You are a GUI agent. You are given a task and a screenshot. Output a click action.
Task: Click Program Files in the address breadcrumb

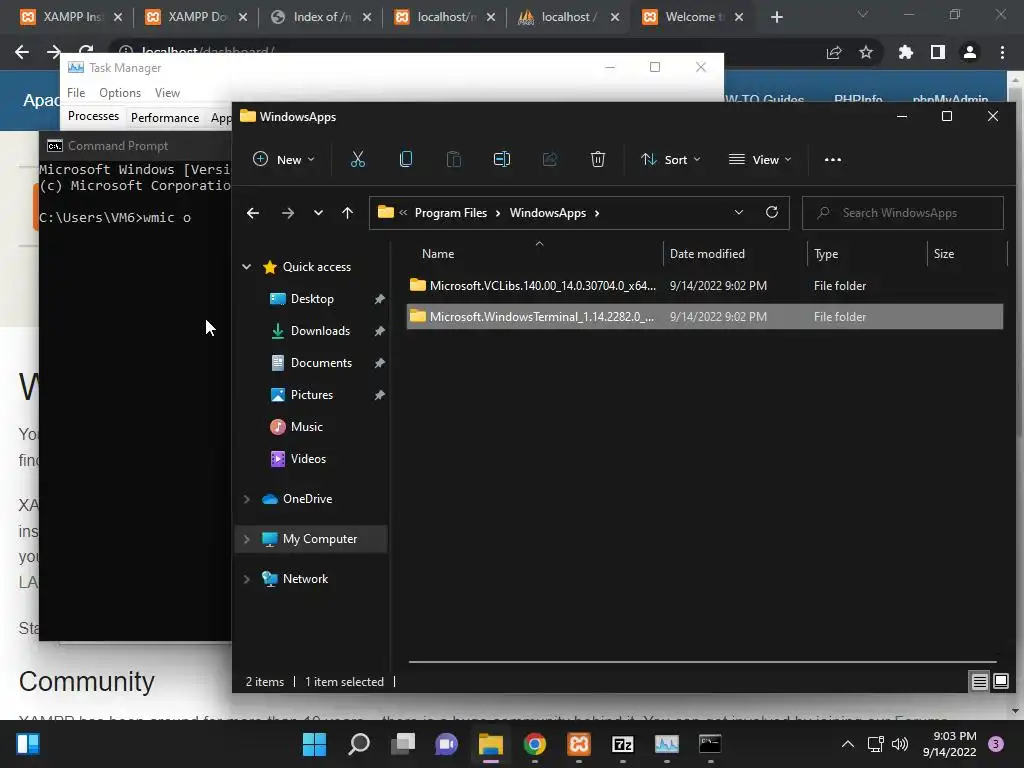click(451, 213)
